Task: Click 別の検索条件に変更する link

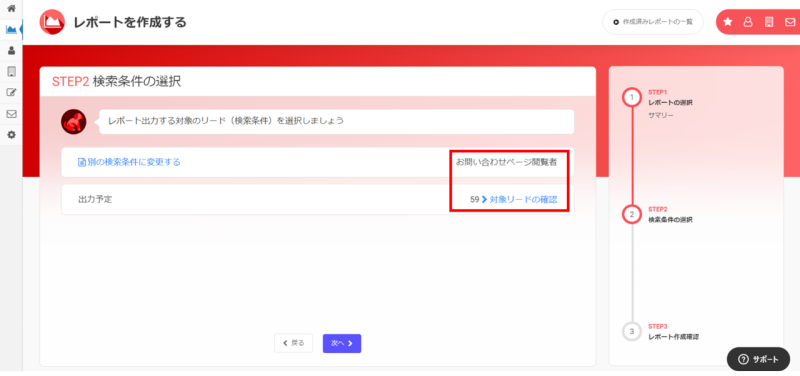Action: 129,162
